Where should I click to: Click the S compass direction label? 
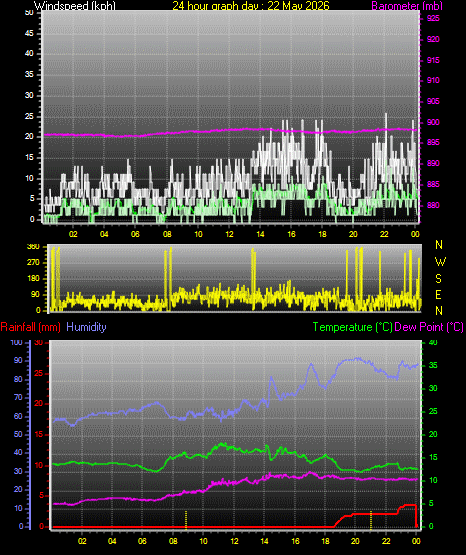(x=438, y=279)
